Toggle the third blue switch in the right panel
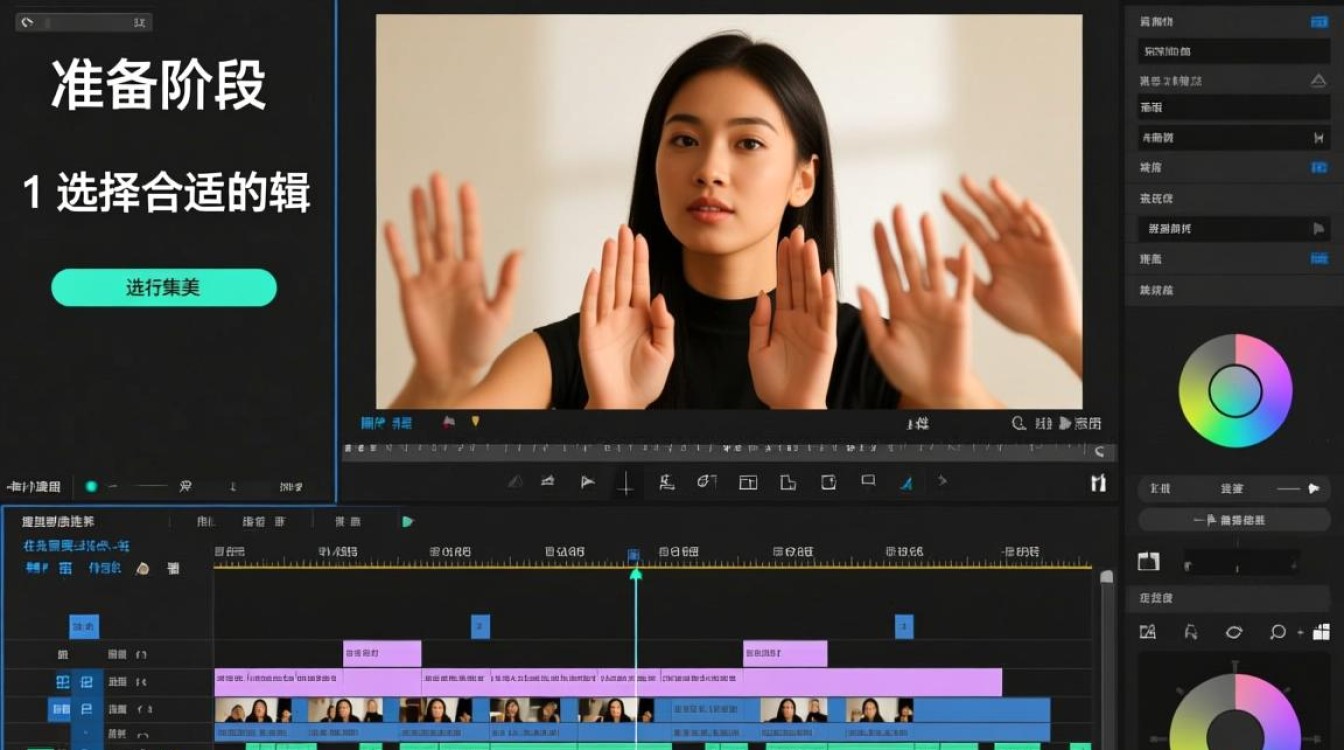 coord(1319,258)
